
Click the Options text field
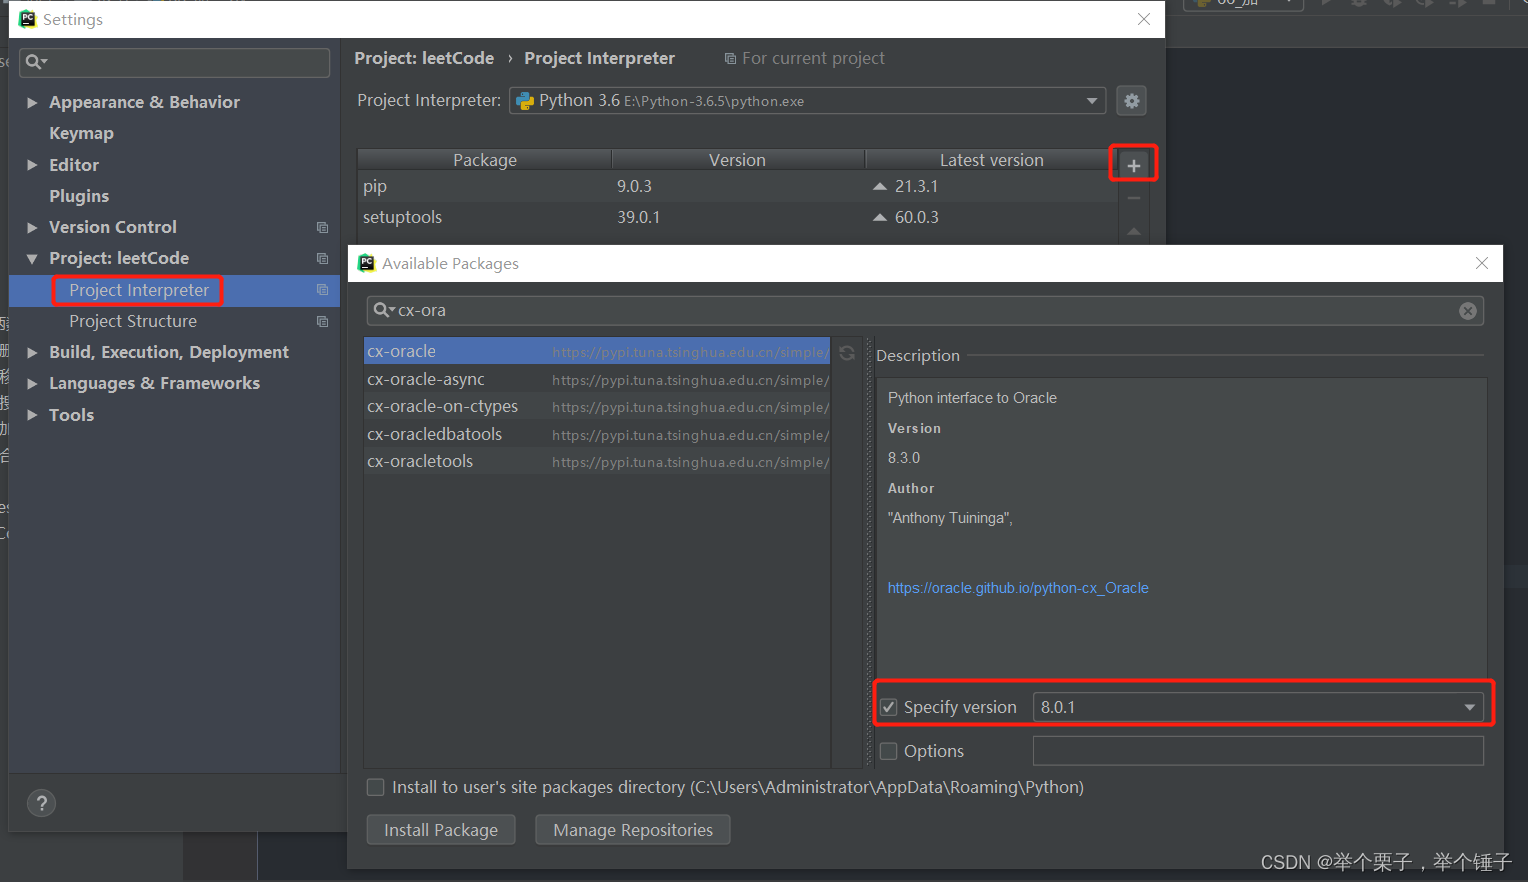tap(1258, 751)
